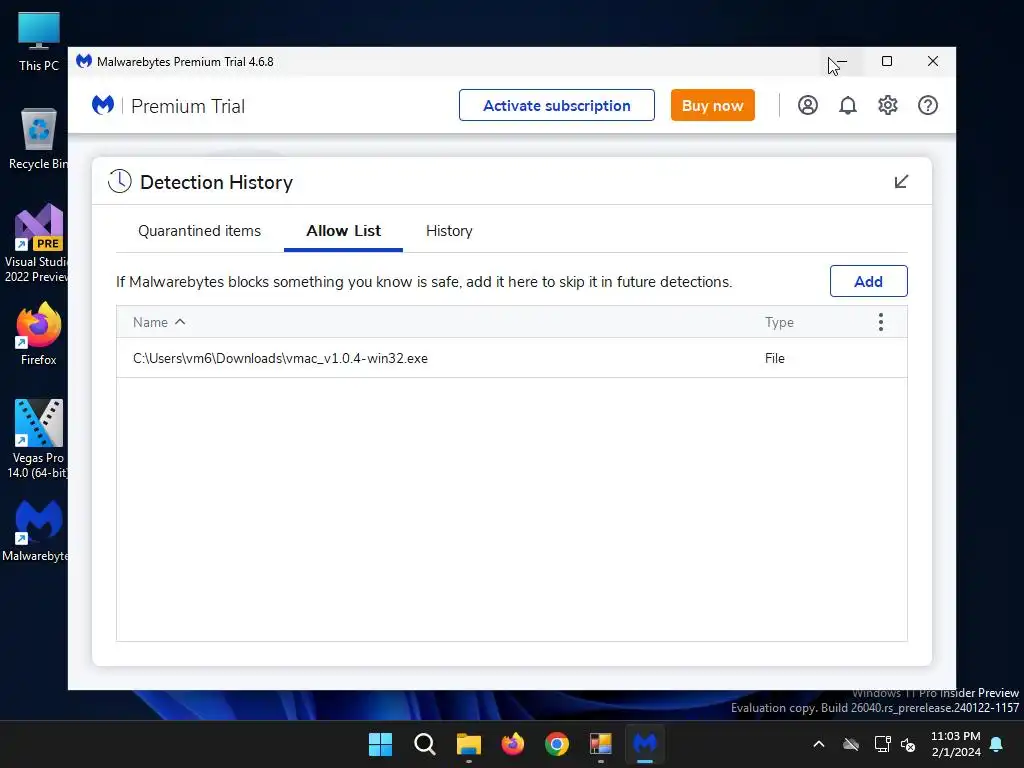
Task: Click the muted volume tray icon
Action: click(x=908, y=744)
